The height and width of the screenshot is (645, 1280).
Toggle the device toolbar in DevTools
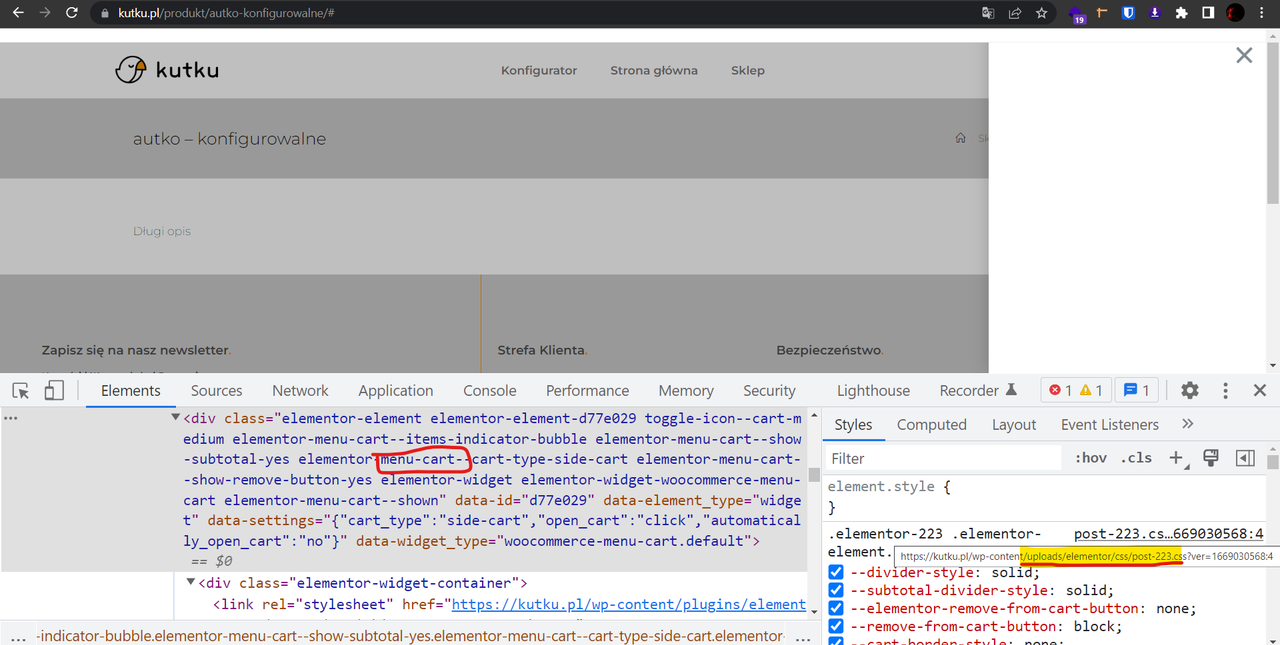[x=54, y=390]
